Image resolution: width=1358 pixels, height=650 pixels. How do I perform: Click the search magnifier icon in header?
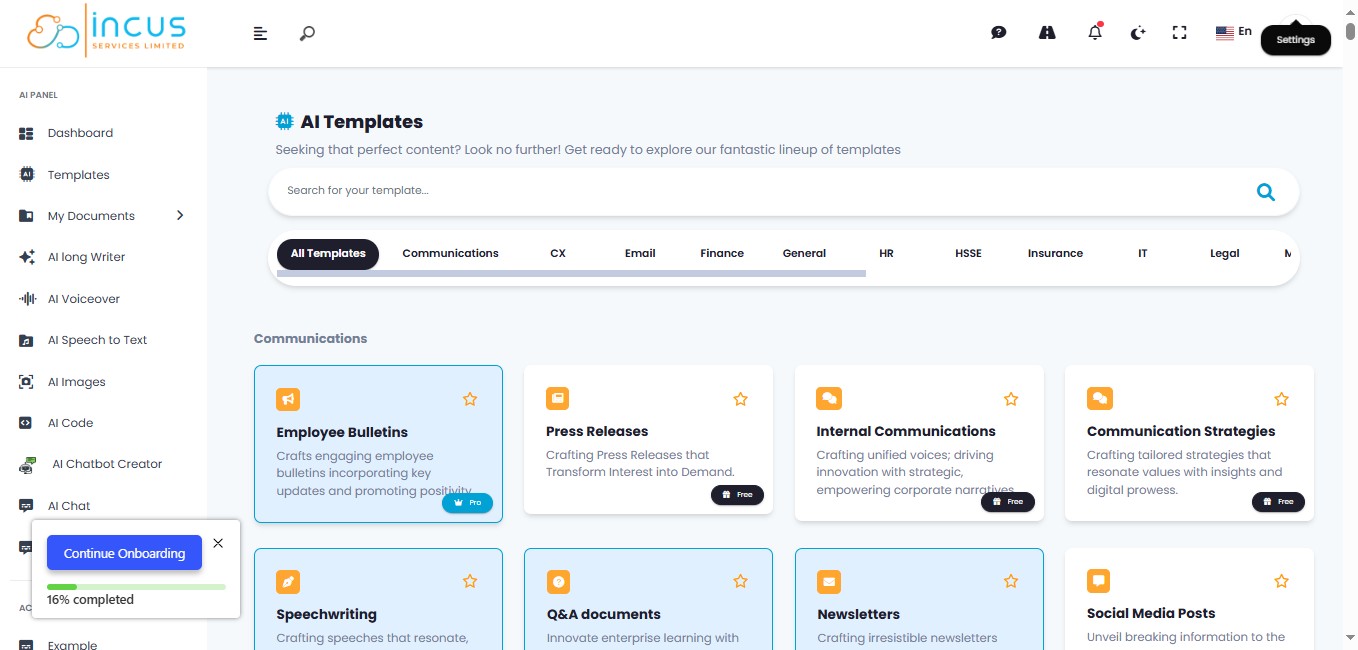[x=307, y=33]
